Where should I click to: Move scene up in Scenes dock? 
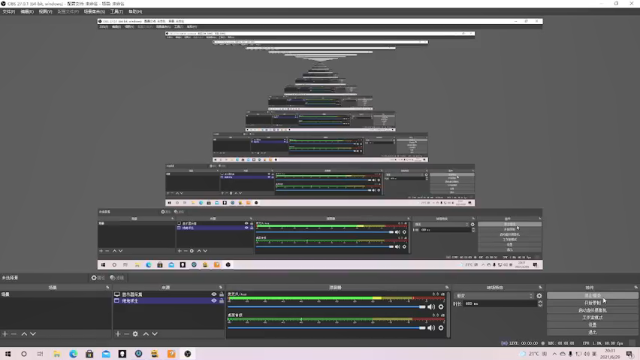24,334
